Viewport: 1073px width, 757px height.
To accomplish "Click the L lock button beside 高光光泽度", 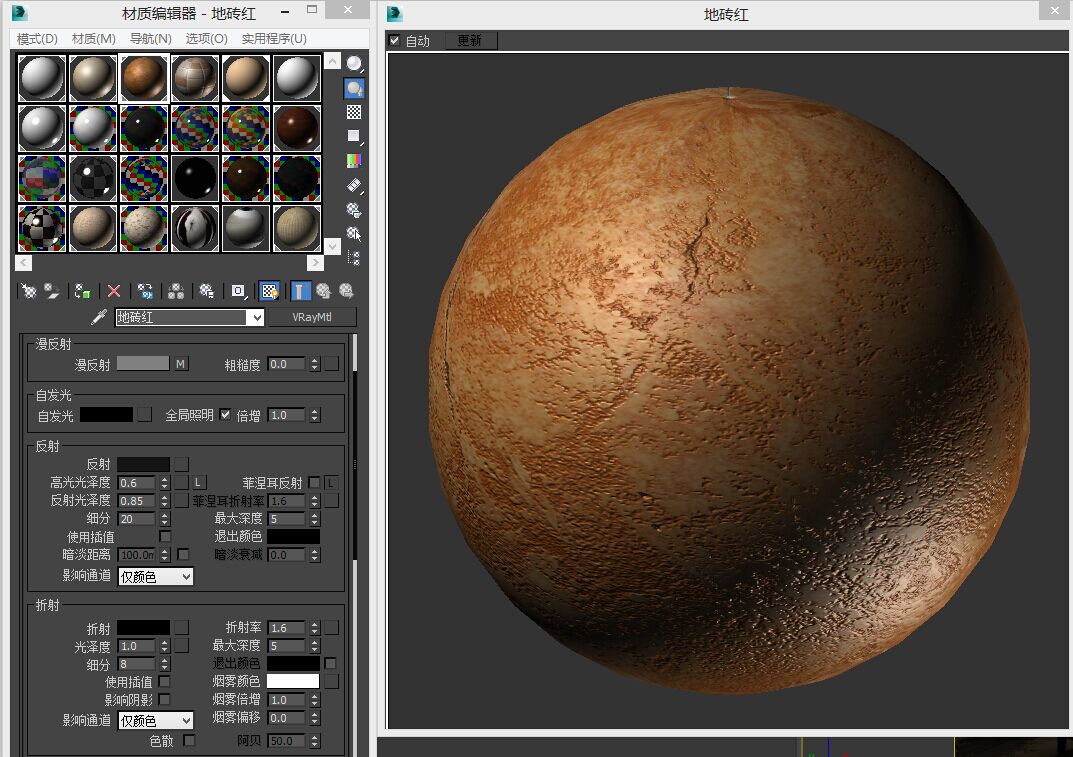I will tap(197, 483).
